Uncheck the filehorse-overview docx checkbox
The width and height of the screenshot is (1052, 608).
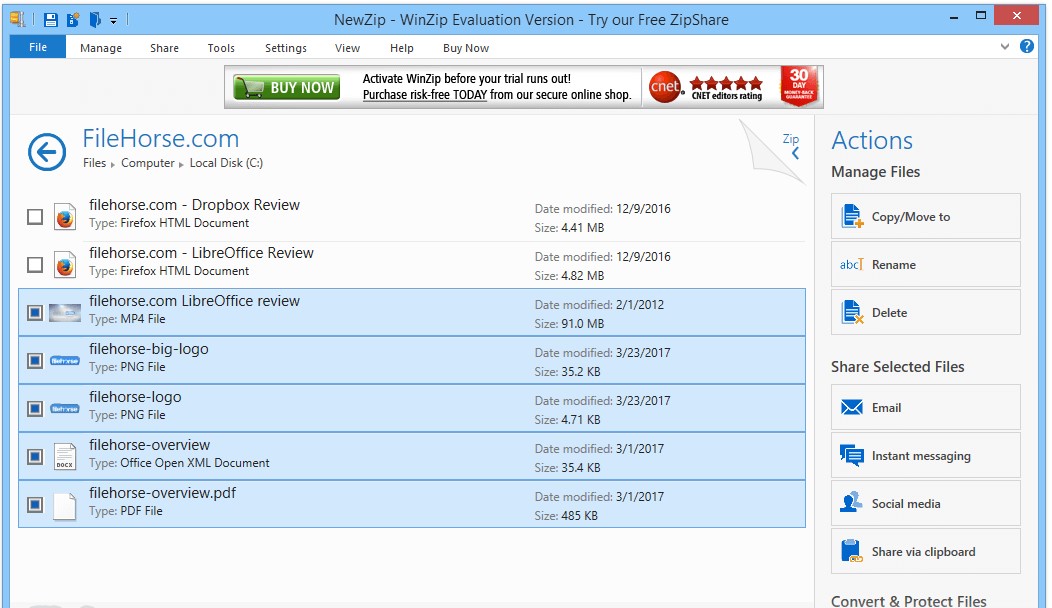click(35, 457)
